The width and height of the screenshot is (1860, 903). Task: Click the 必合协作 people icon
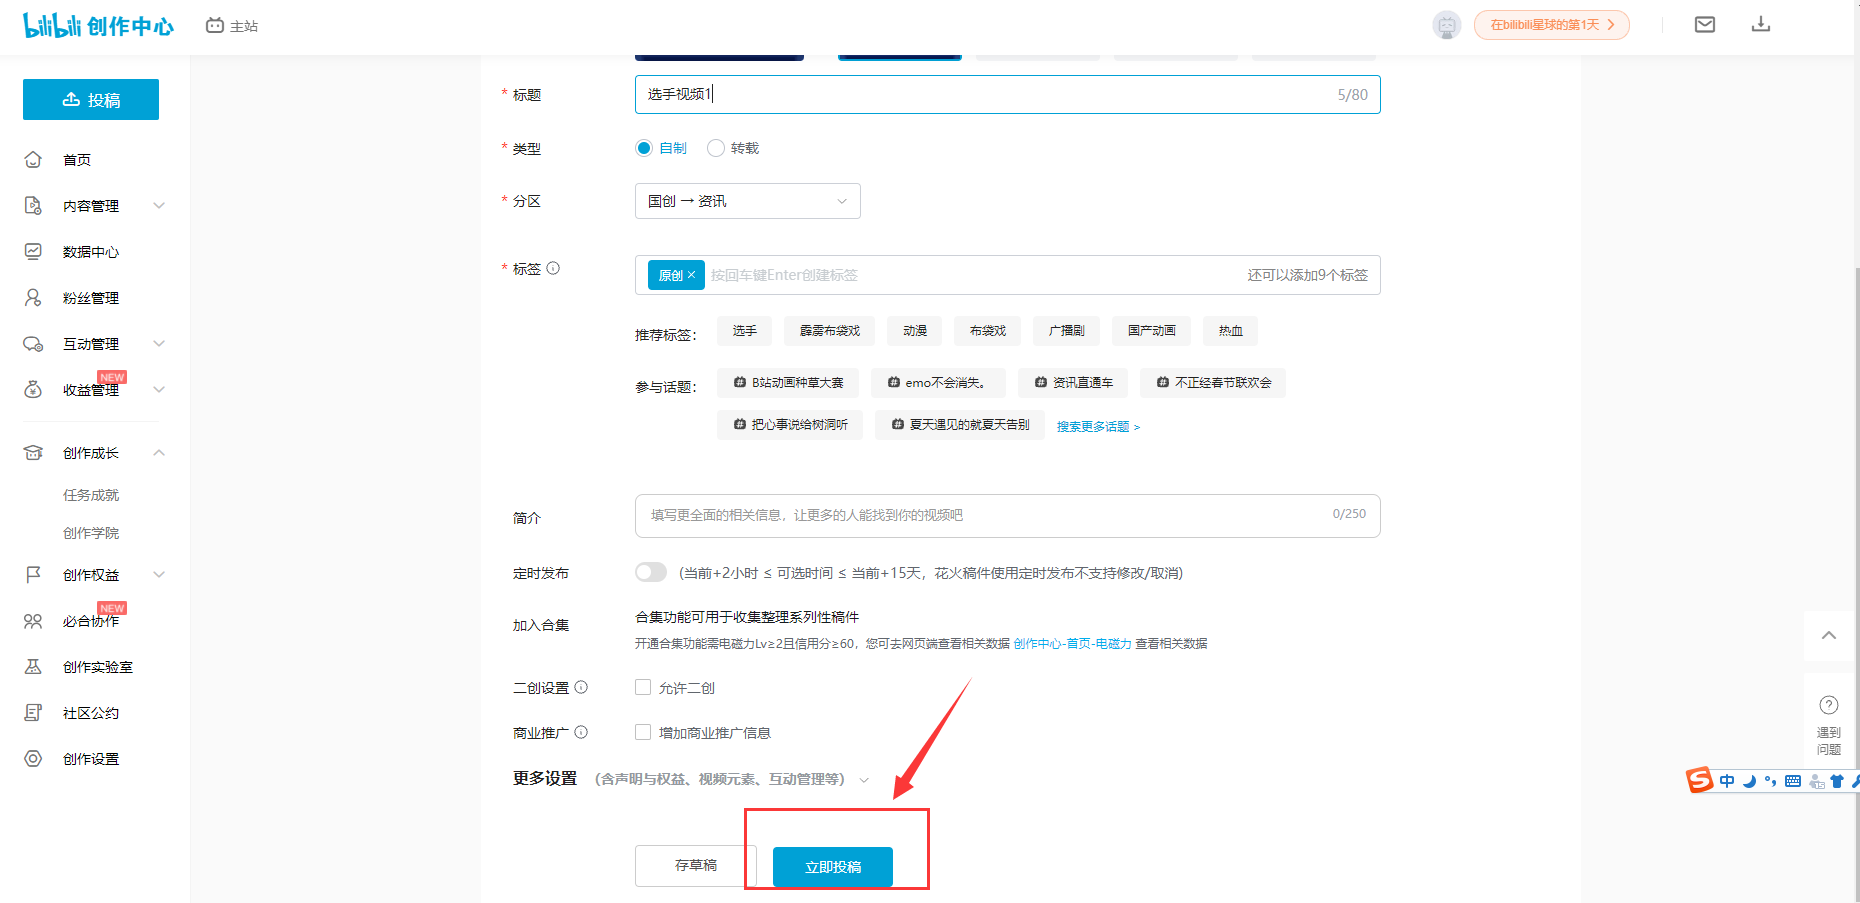tap(33, 621)
